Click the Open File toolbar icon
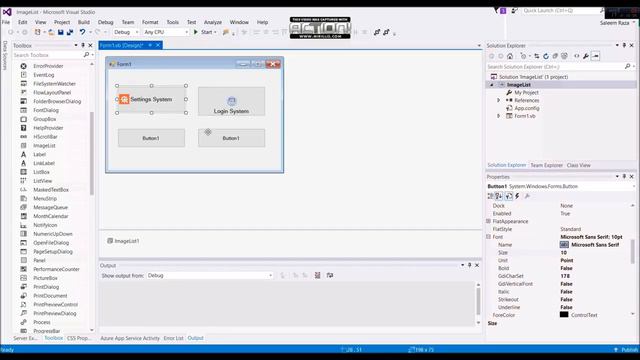This screenshot has width=640, height=360. click(x=51, y=32)
